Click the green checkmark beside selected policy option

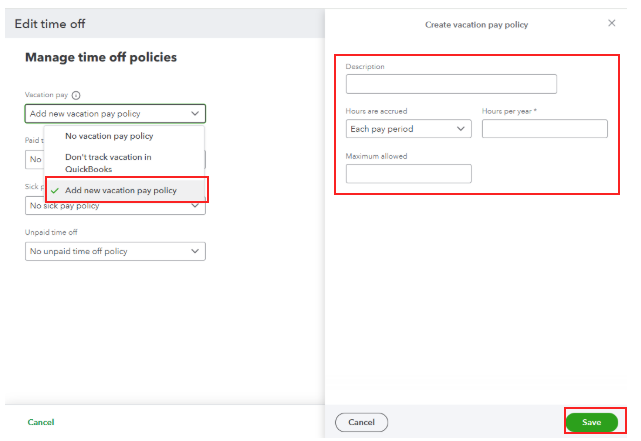pyautogui.click(x=55, y=190)
